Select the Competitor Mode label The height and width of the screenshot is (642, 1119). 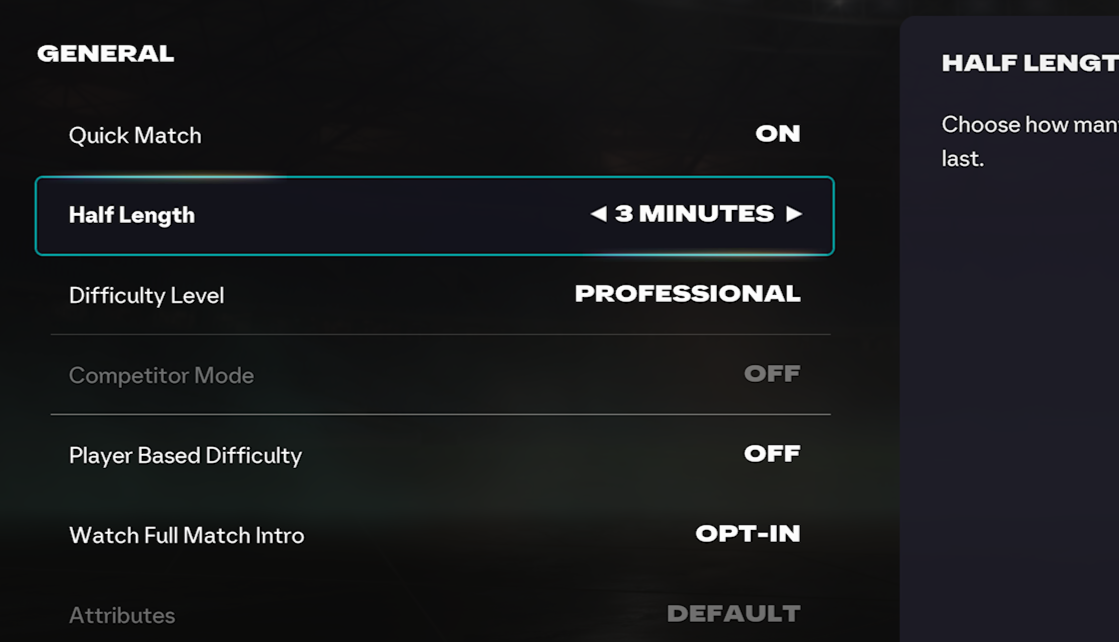coord(161,376)
